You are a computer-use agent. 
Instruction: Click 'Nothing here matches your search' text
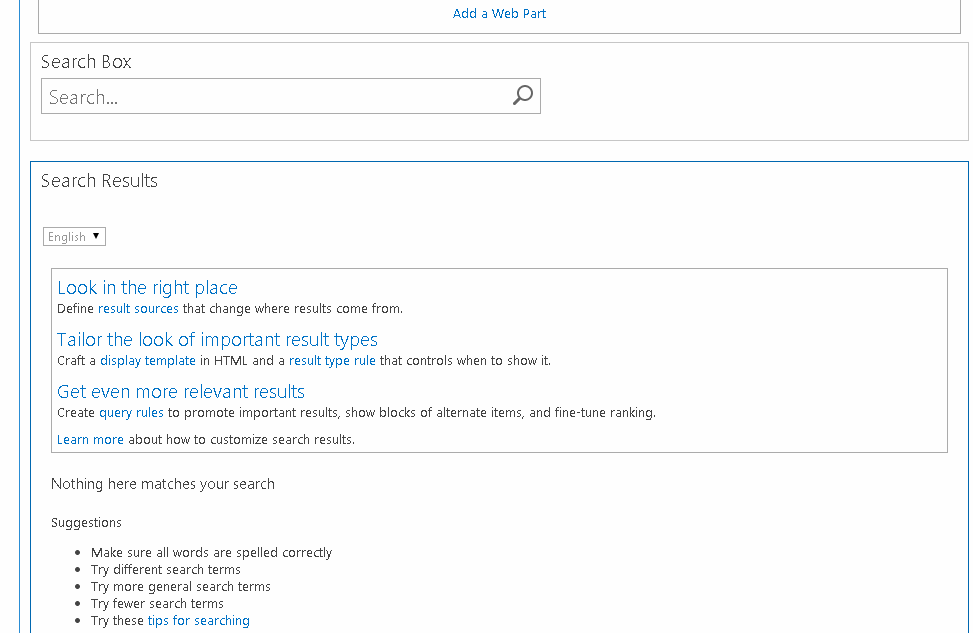pyautogui.click(x=163, y=484)
